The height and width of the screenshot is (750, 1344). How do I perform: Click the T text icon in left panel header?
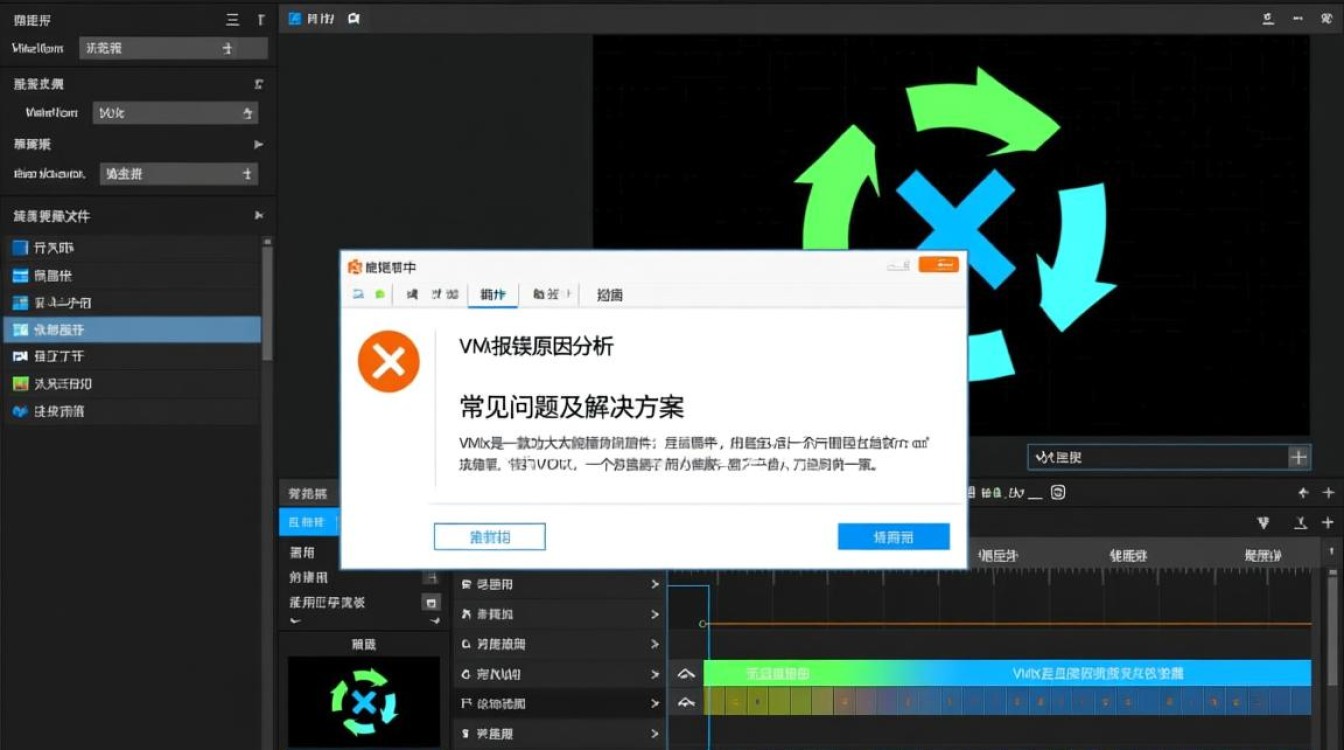[261, 20]
